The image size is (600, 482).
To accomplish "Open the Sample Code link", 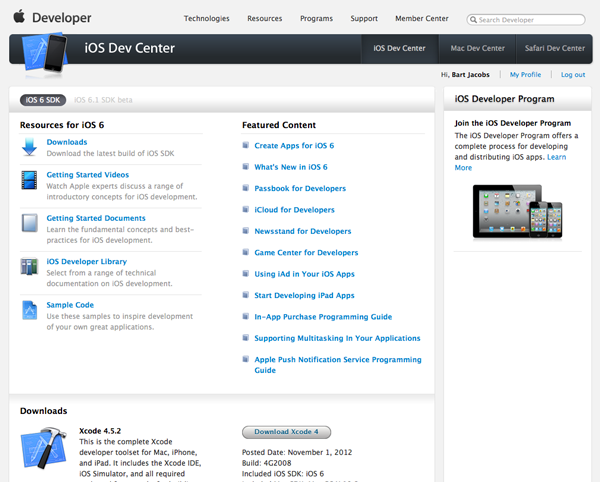I will coord(70,305).
